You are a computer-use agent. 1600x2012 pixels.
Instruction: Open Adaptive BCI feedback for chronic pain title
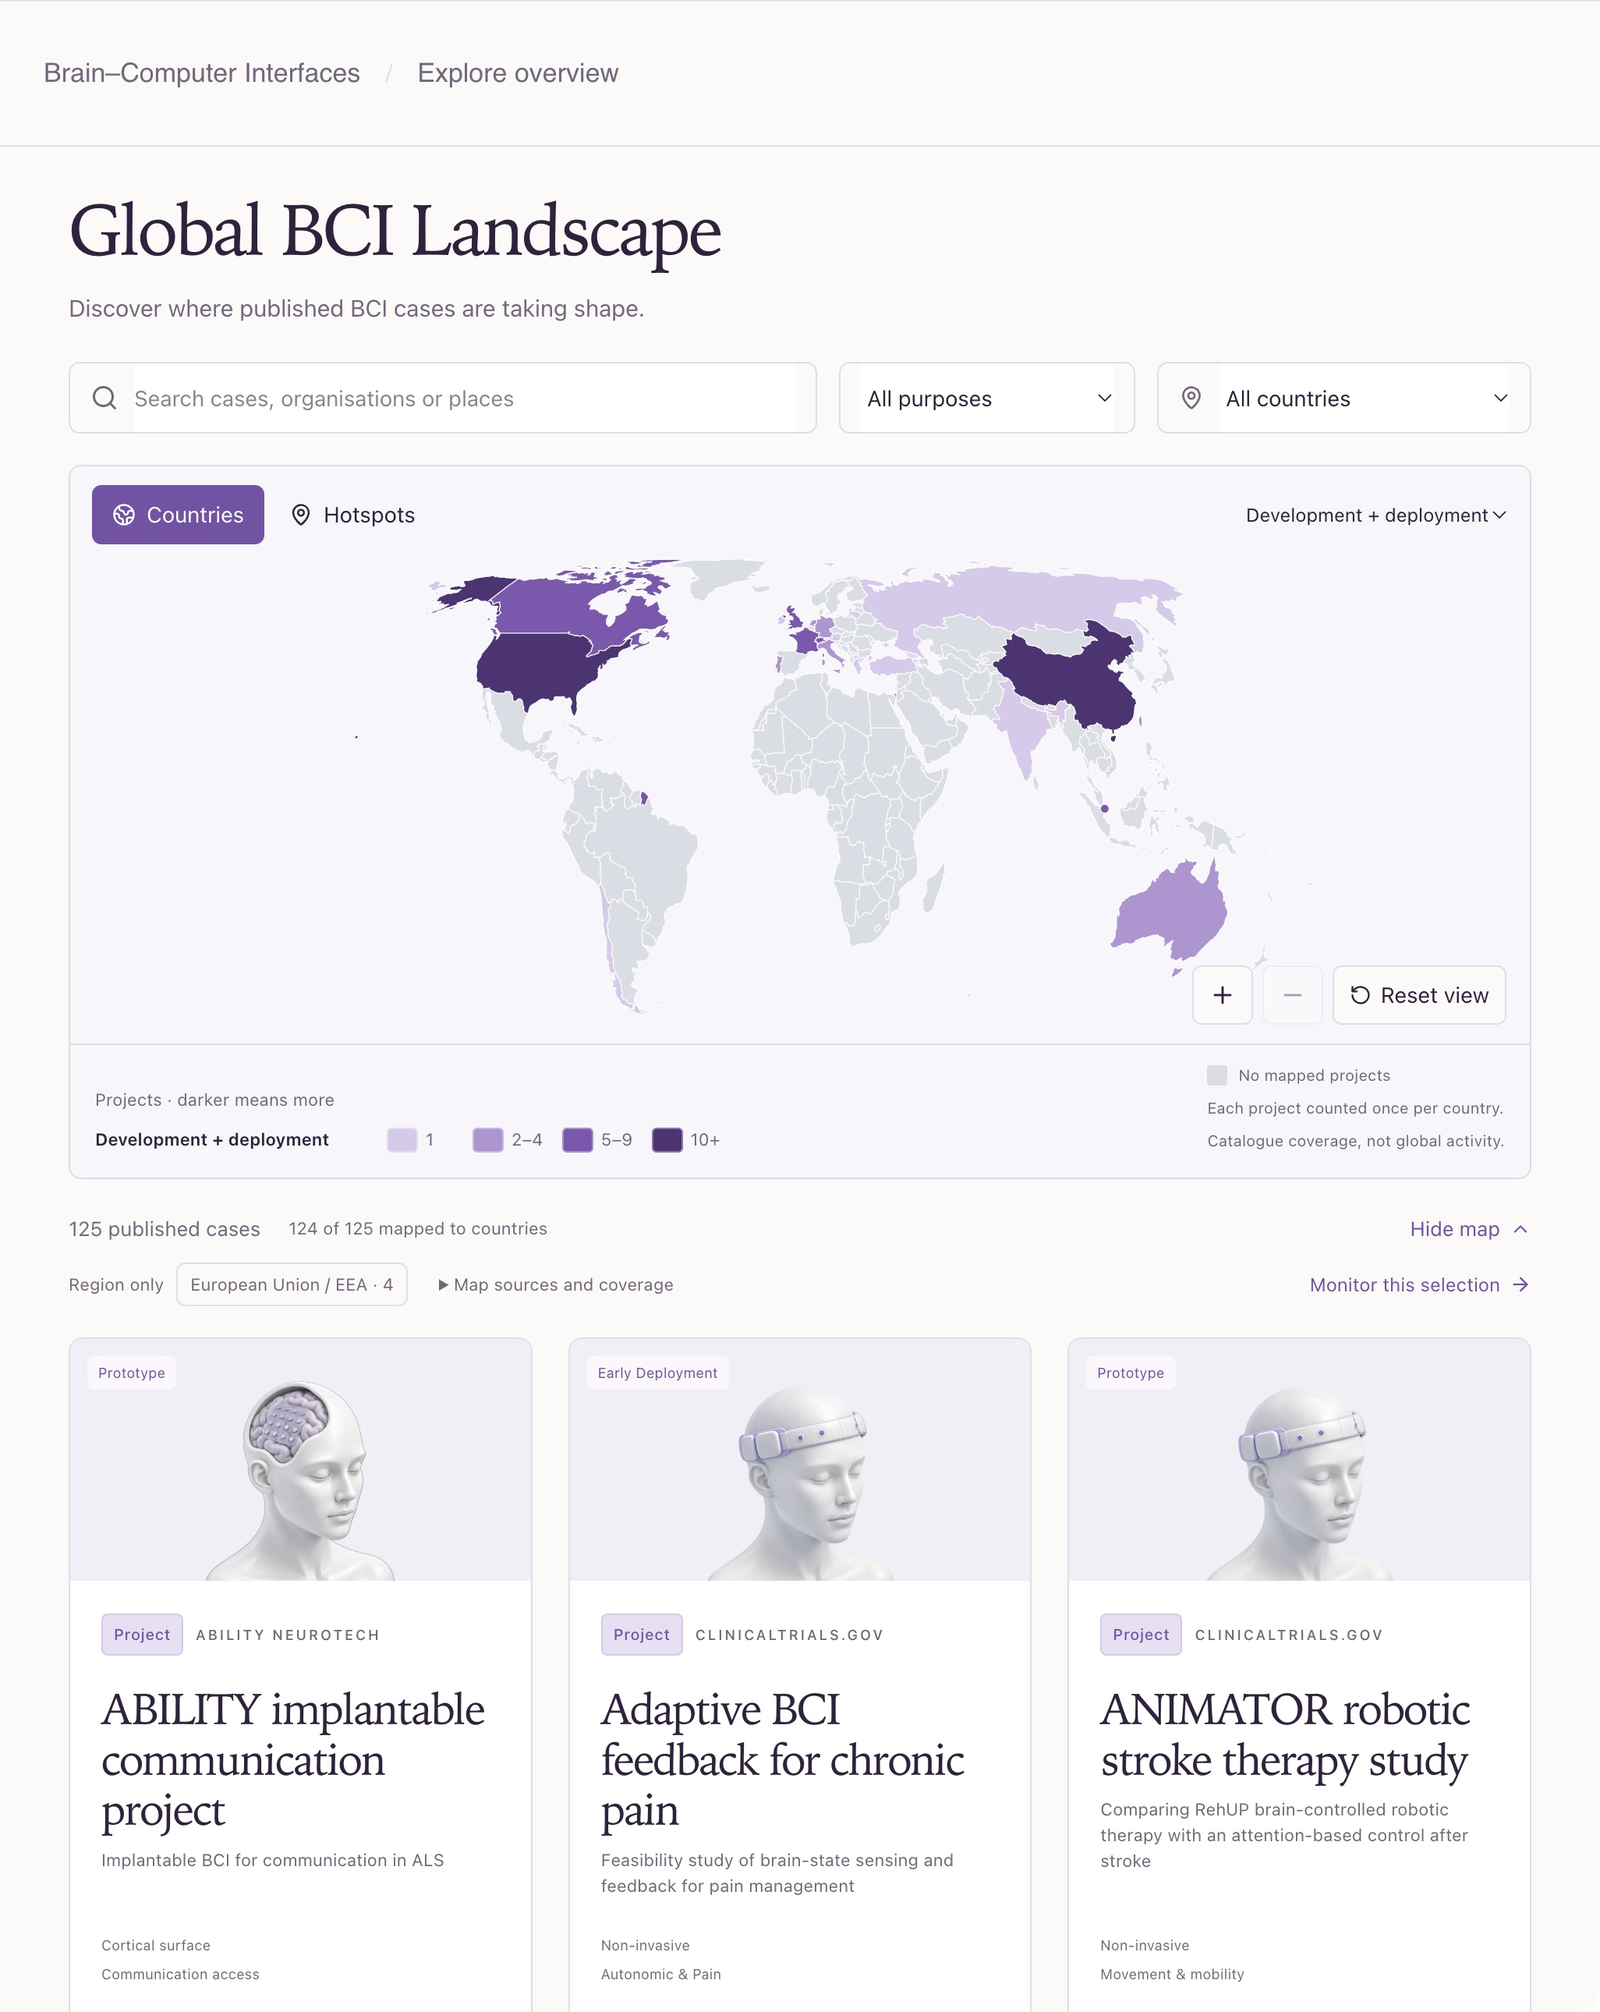[783, 1760]
